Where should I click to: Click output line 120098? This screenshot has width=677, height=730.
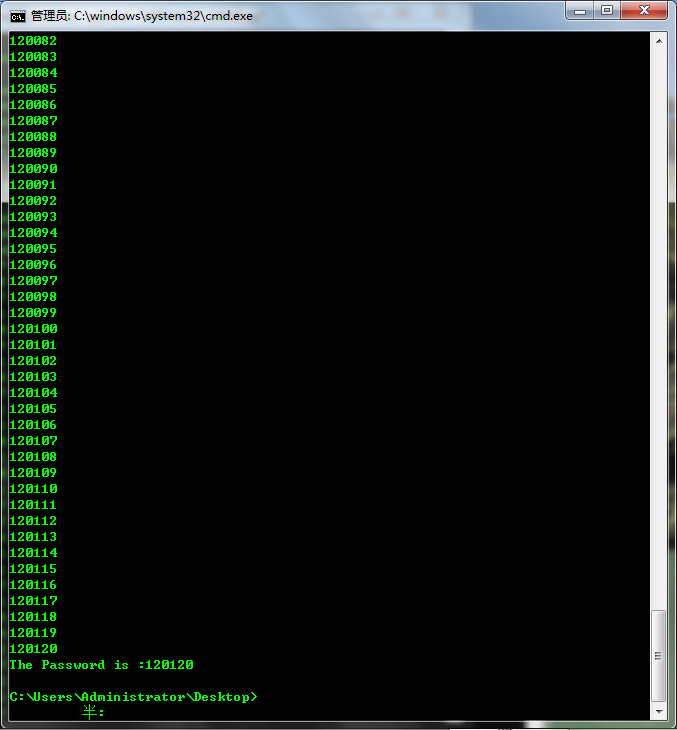pyautogui.click(x=33, y=297)
